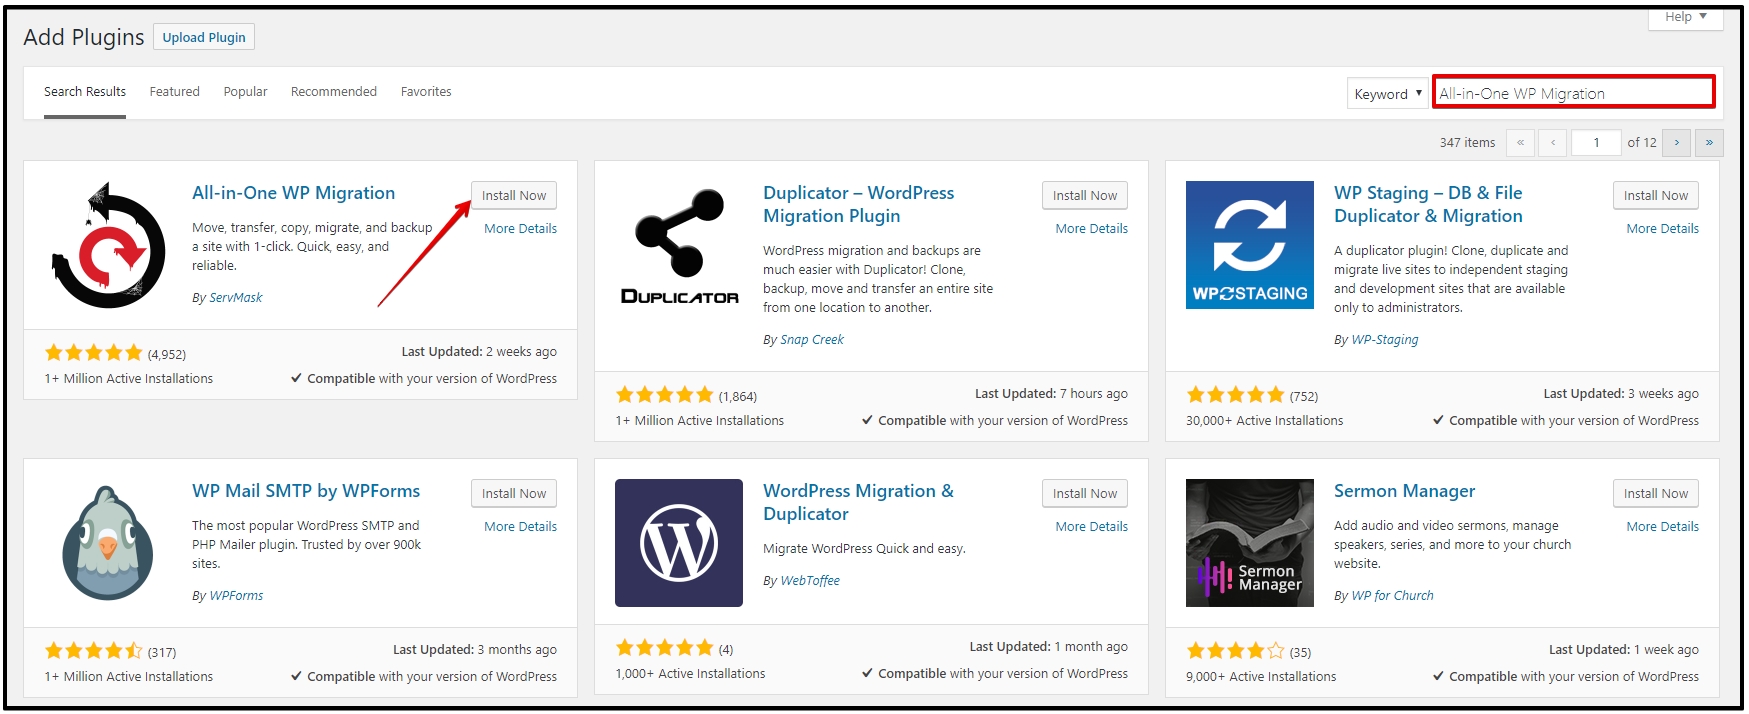Visit the Snap Creek author link

pyautogui.click(x=812, y=339)
